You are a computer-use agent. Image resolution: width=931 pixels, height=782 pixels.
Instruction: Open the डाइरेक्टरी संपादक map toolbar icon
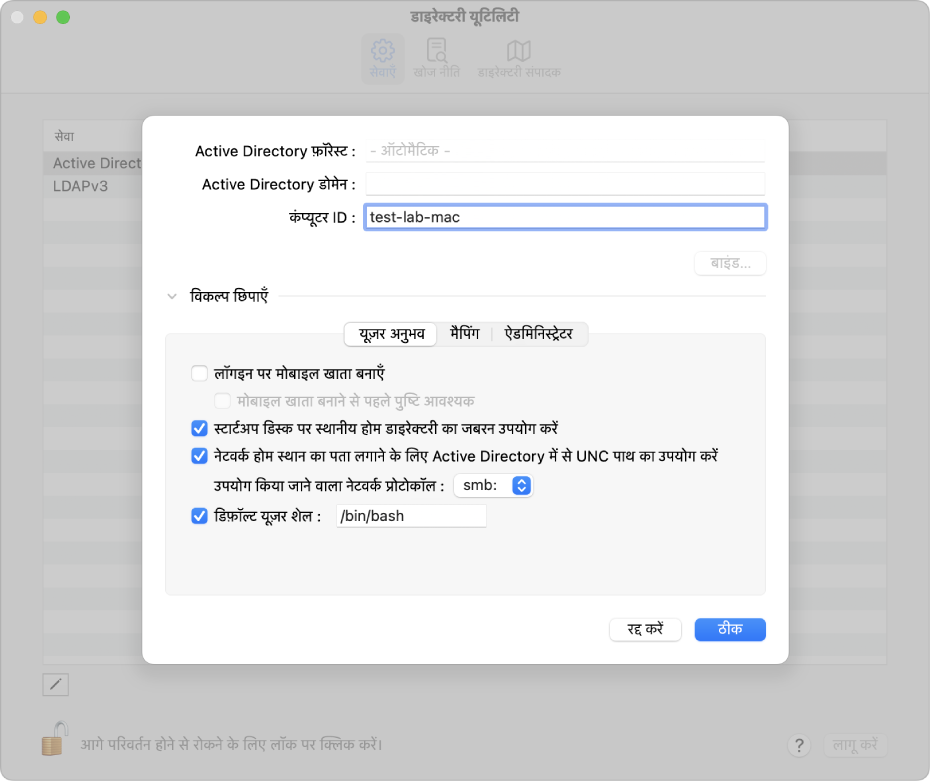pos(519,59)
